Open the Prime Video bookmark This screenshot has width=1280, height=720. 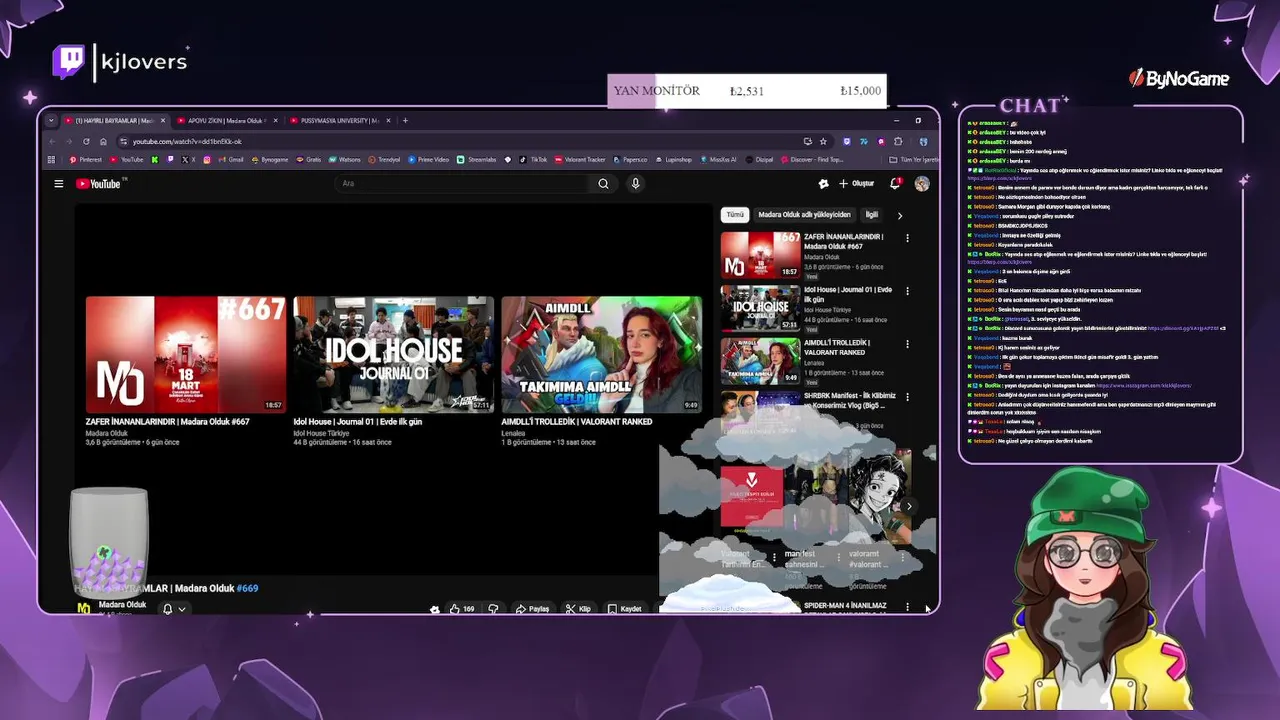(x=428, y=159)
